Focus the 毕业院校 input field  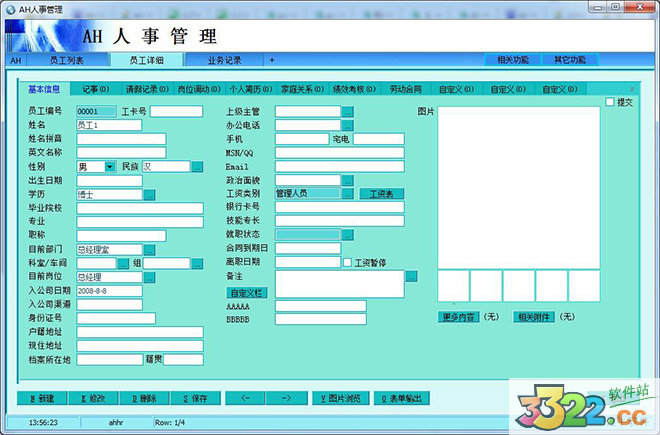tap(140, 208)
